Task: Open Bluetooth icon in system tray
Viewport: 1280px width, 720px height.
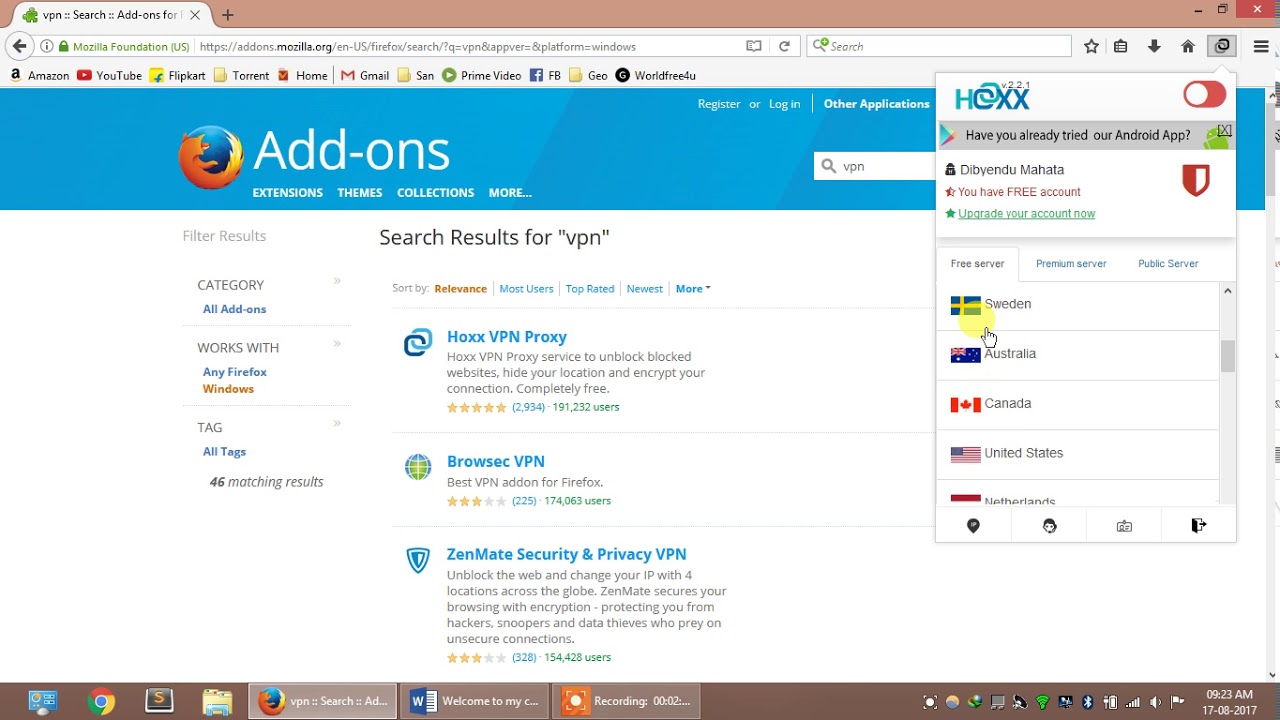Action: click(x=1088, y=702)
